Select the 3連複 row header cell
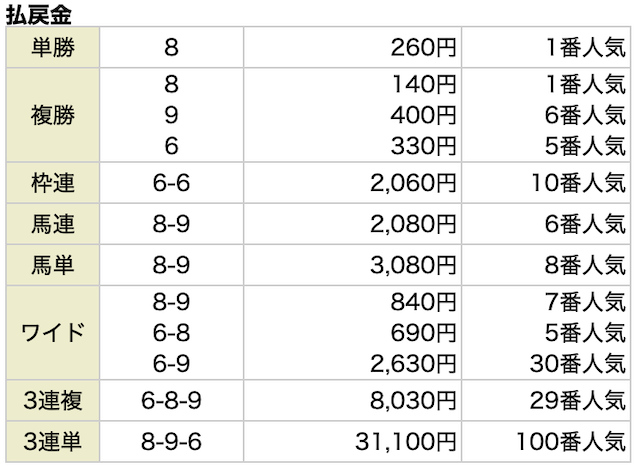The width and height of the screenshot is (640, 468). coord(53,400)
